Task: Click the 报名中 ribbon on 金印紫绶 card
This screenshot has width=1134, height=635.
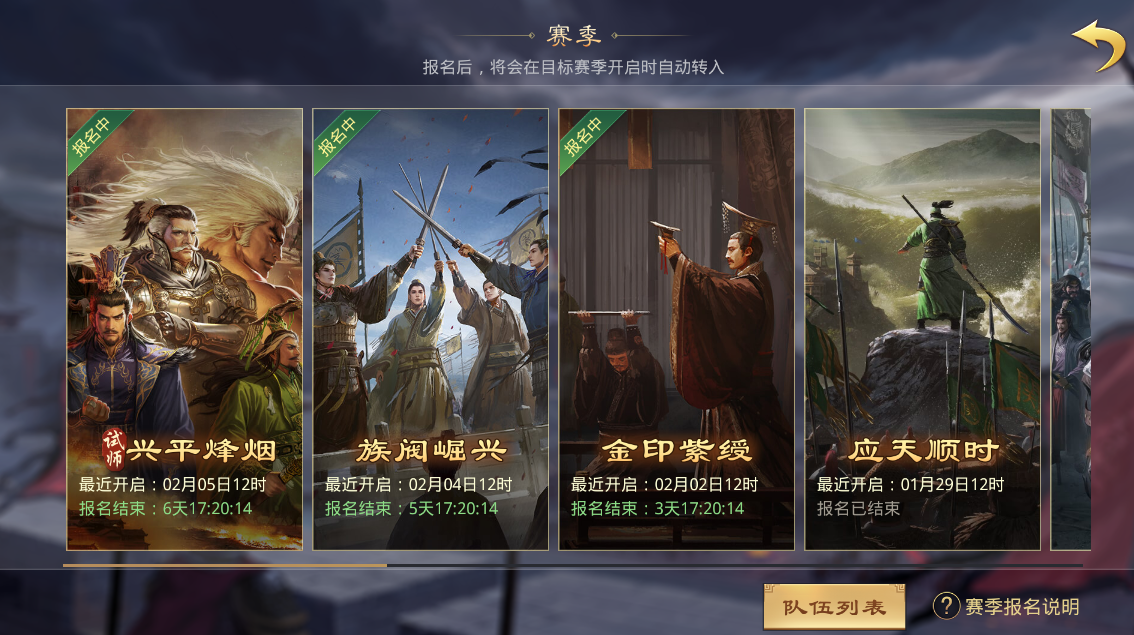Action: click(x=585, y=135)
